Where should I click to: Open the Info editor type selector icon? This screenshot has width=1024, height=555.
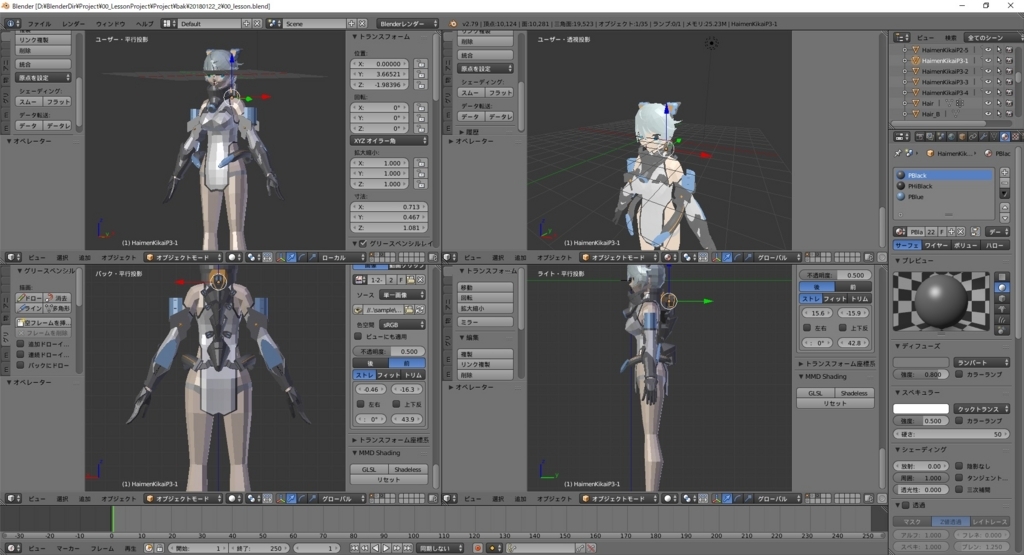pos(13,24)
